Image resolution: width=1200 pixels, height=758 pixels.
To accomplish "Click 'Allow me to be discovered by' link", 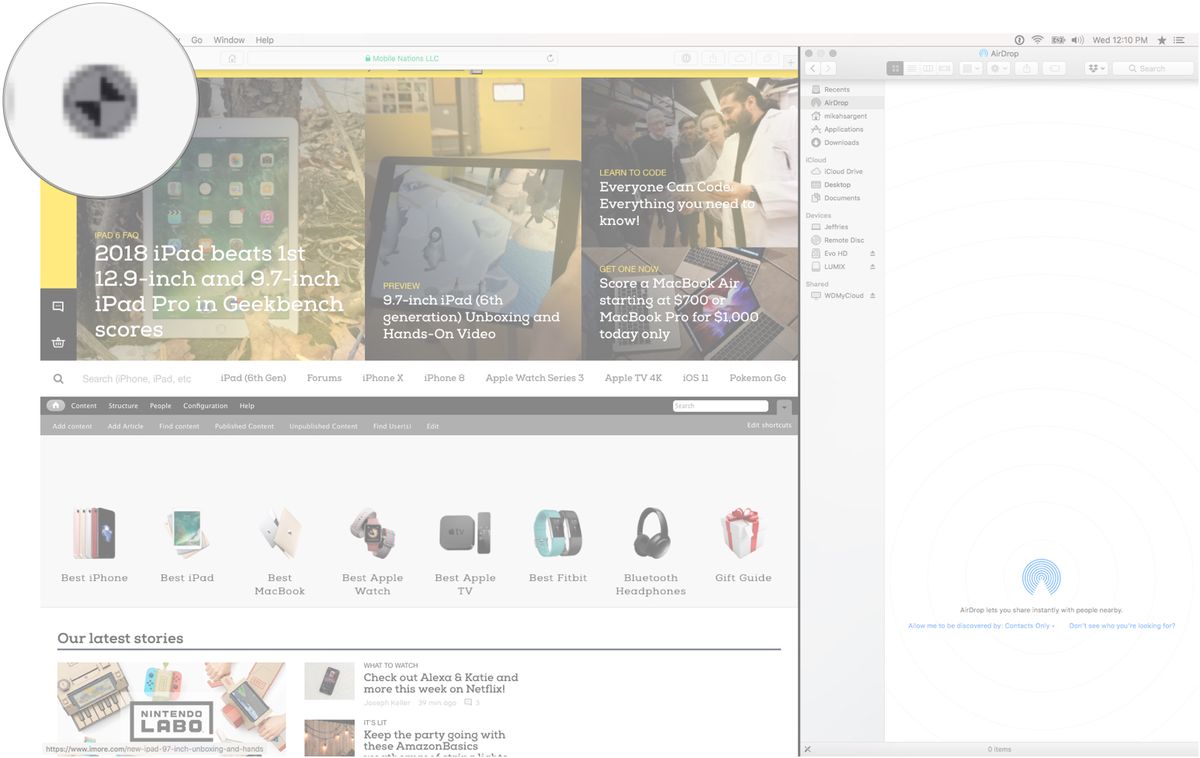I will pyautogui.click(x=981, y=626).
